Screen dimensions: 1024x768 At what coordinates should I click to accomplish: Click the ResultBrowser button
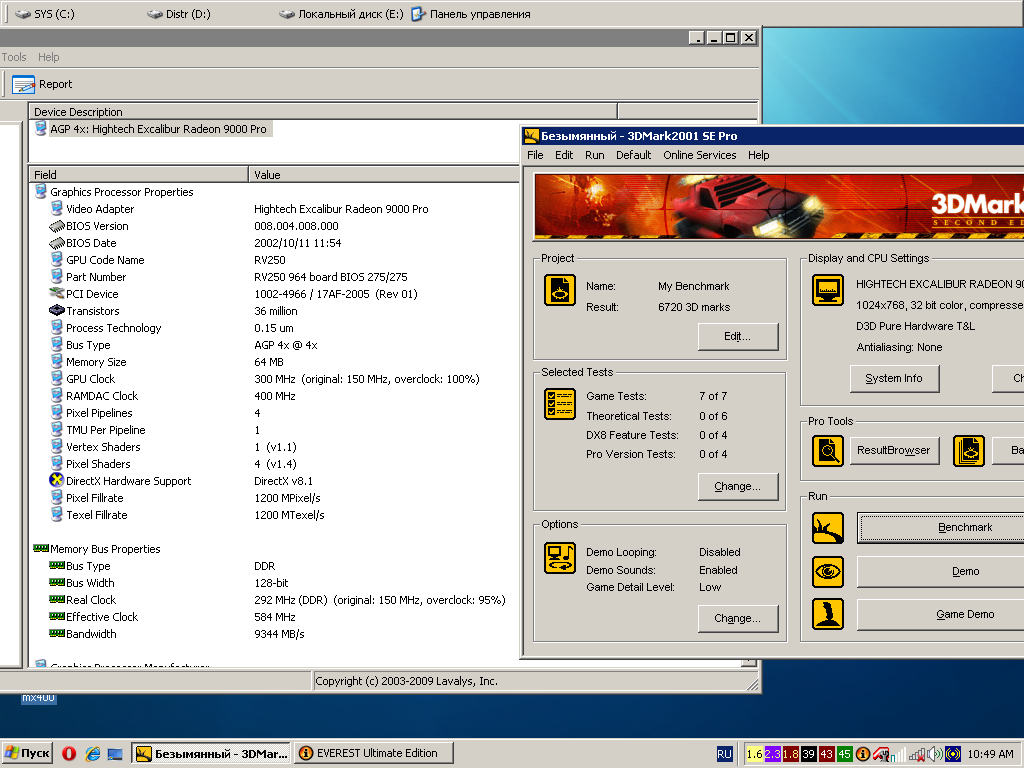coord(894,451)
